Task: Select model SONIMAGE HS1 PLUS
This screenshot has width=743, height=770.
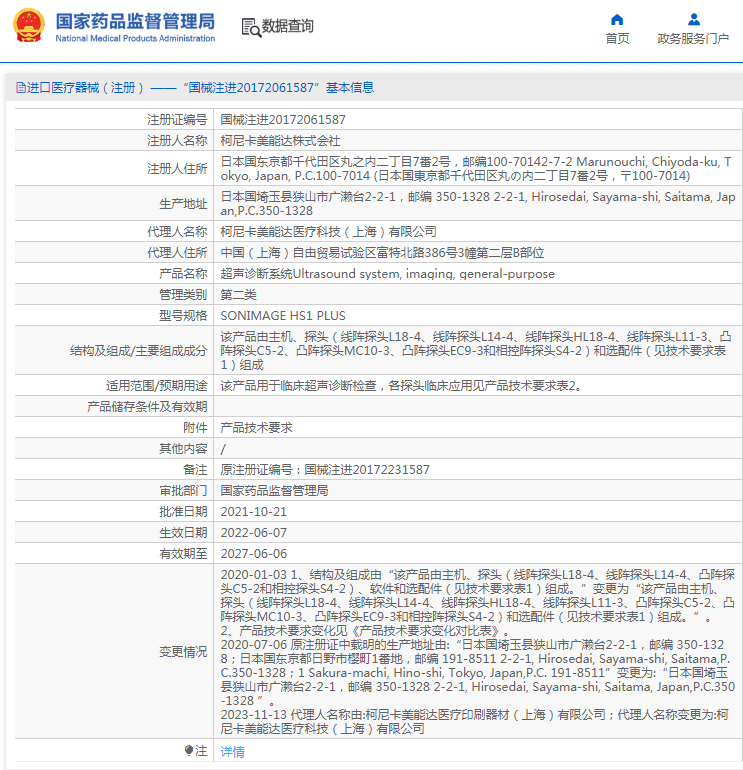Action: click(x=283, y=315)
